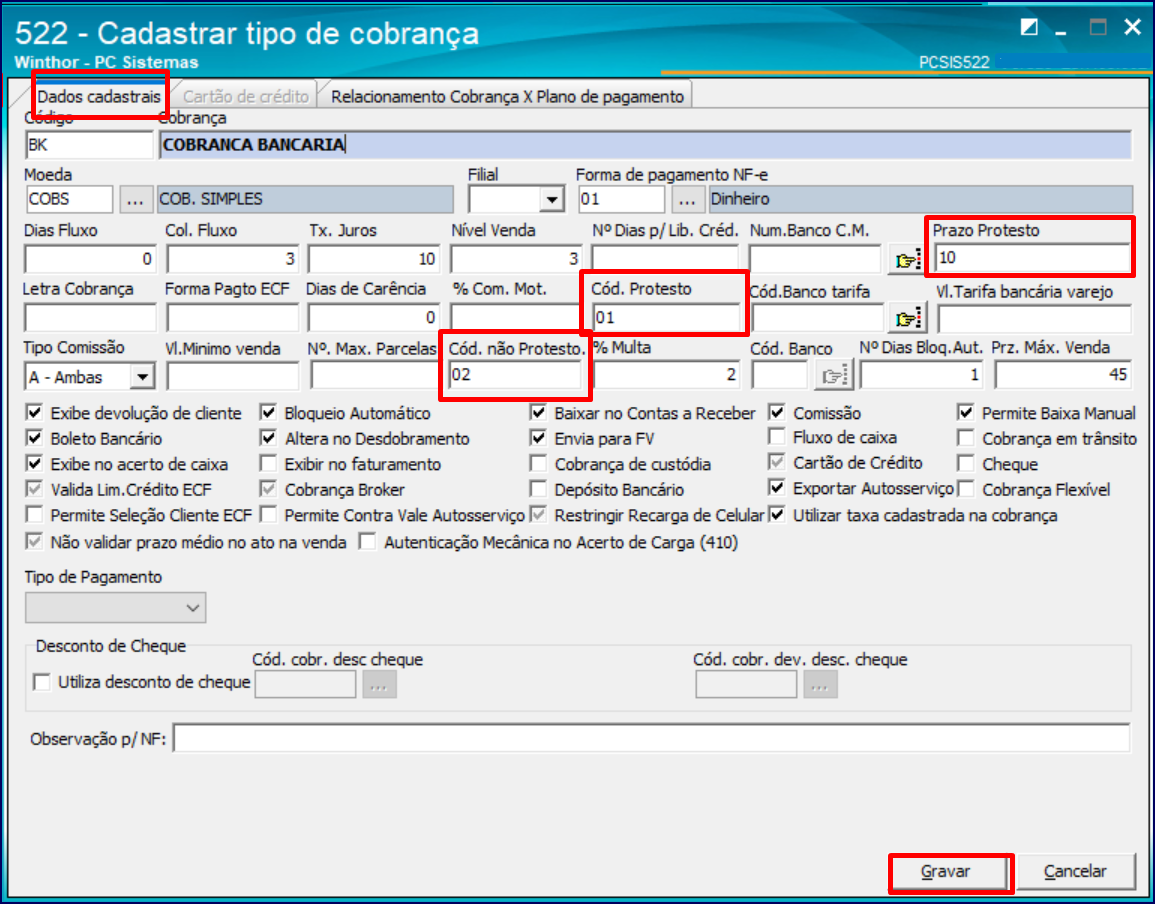Viewport: 1155px width, 904px height.
Task: Uncheck Exibe no acerto de caixa
Action: (35, 463)
